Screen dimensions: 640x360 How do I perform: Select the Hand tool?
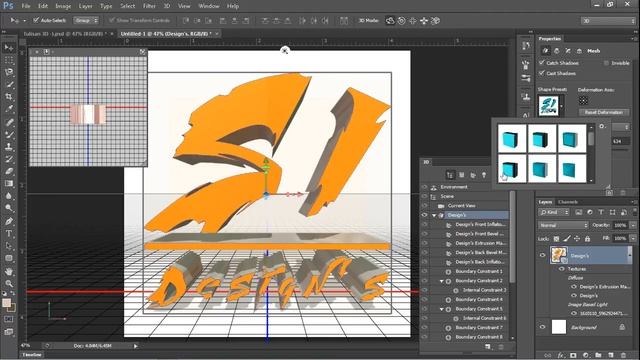click(9, 271)
